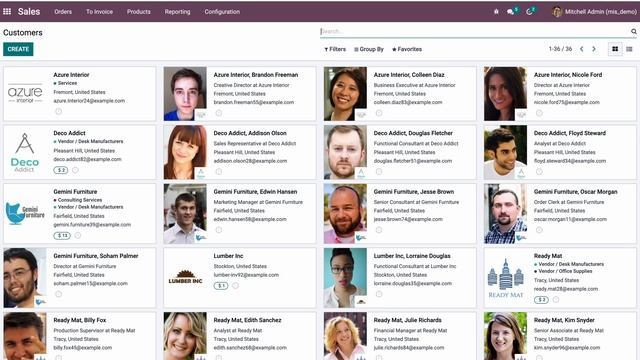Screen dimensions: 640x360
Task: Open Mitchell Admin user menu
Action: pyautogui.click(x=594, y=12)
